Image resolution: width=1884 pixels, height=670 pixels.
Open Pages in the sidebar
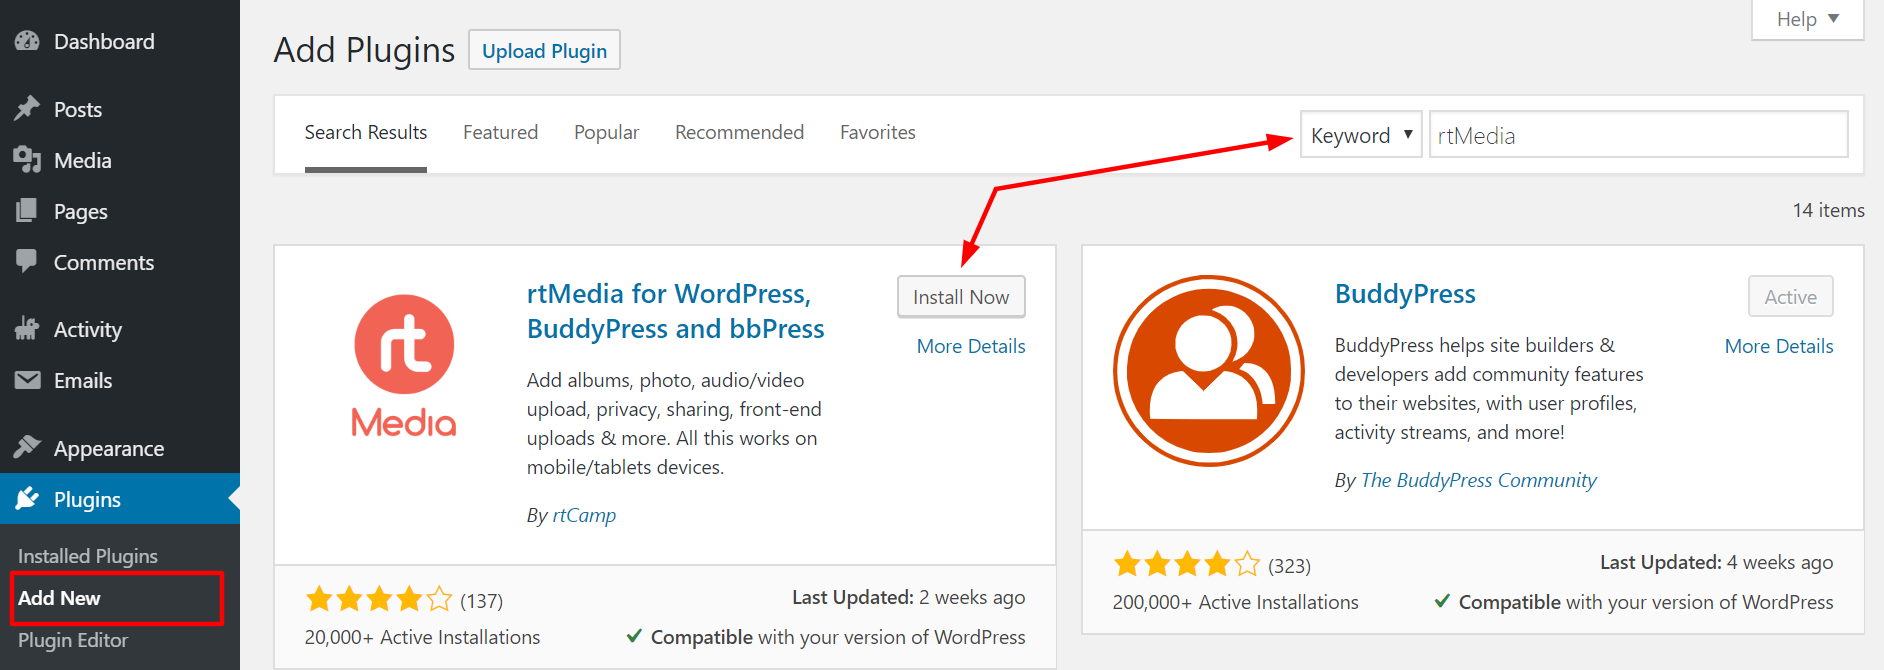point(120,211)
